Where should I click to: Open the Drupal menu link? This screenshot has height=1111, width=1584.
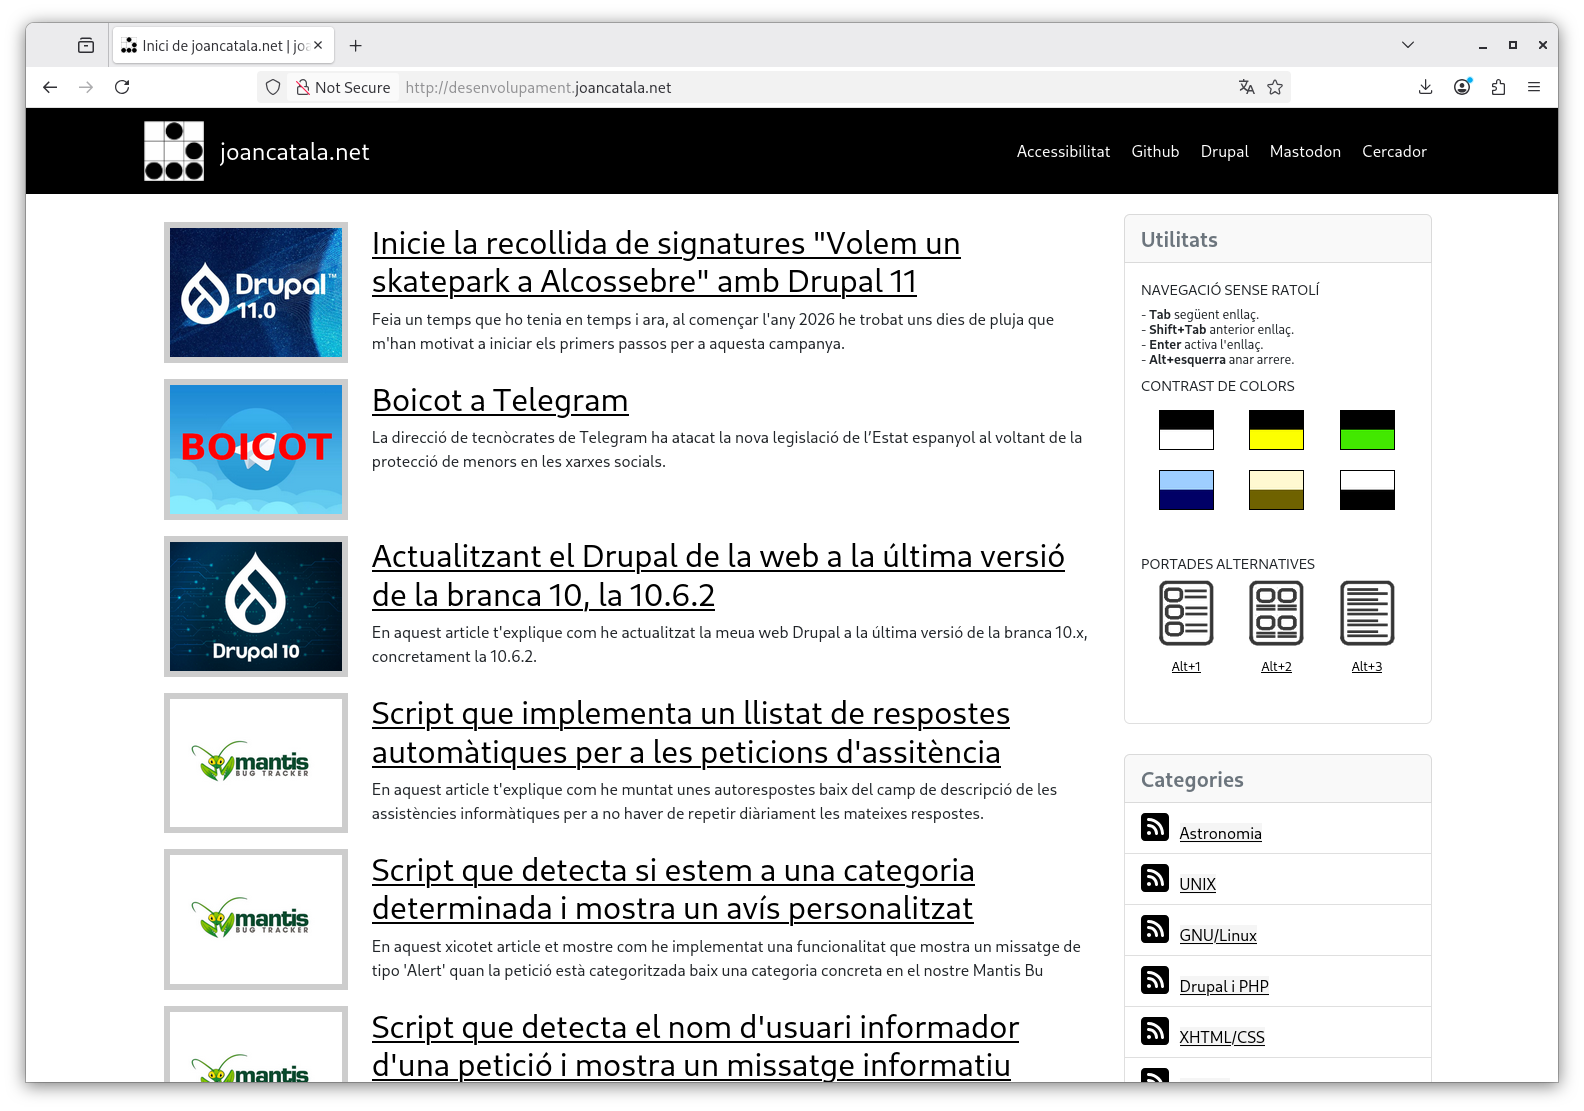1224,152
